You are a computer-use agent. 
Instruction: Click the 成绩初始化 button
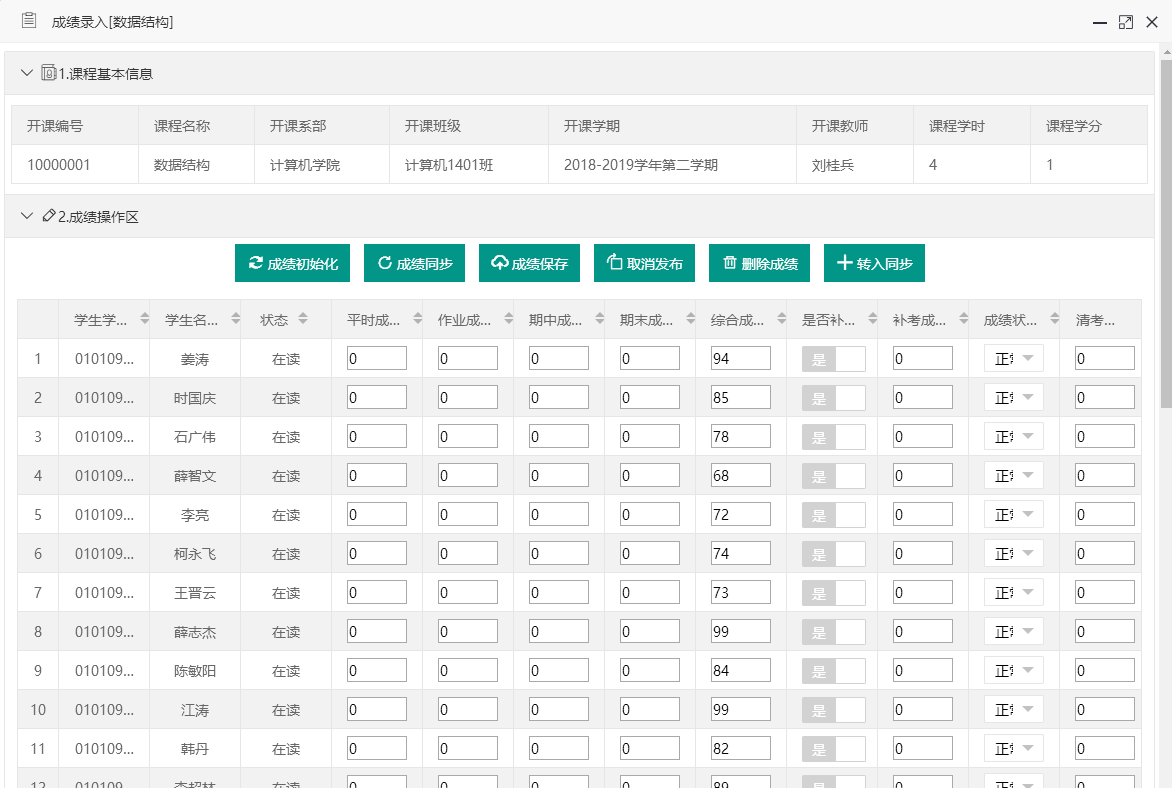292,263
